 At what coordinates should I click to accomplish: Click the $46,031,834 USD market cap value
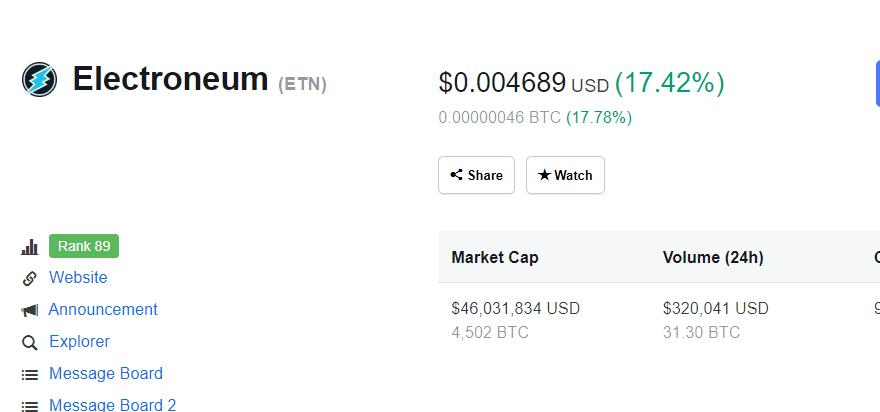(515, 309)
